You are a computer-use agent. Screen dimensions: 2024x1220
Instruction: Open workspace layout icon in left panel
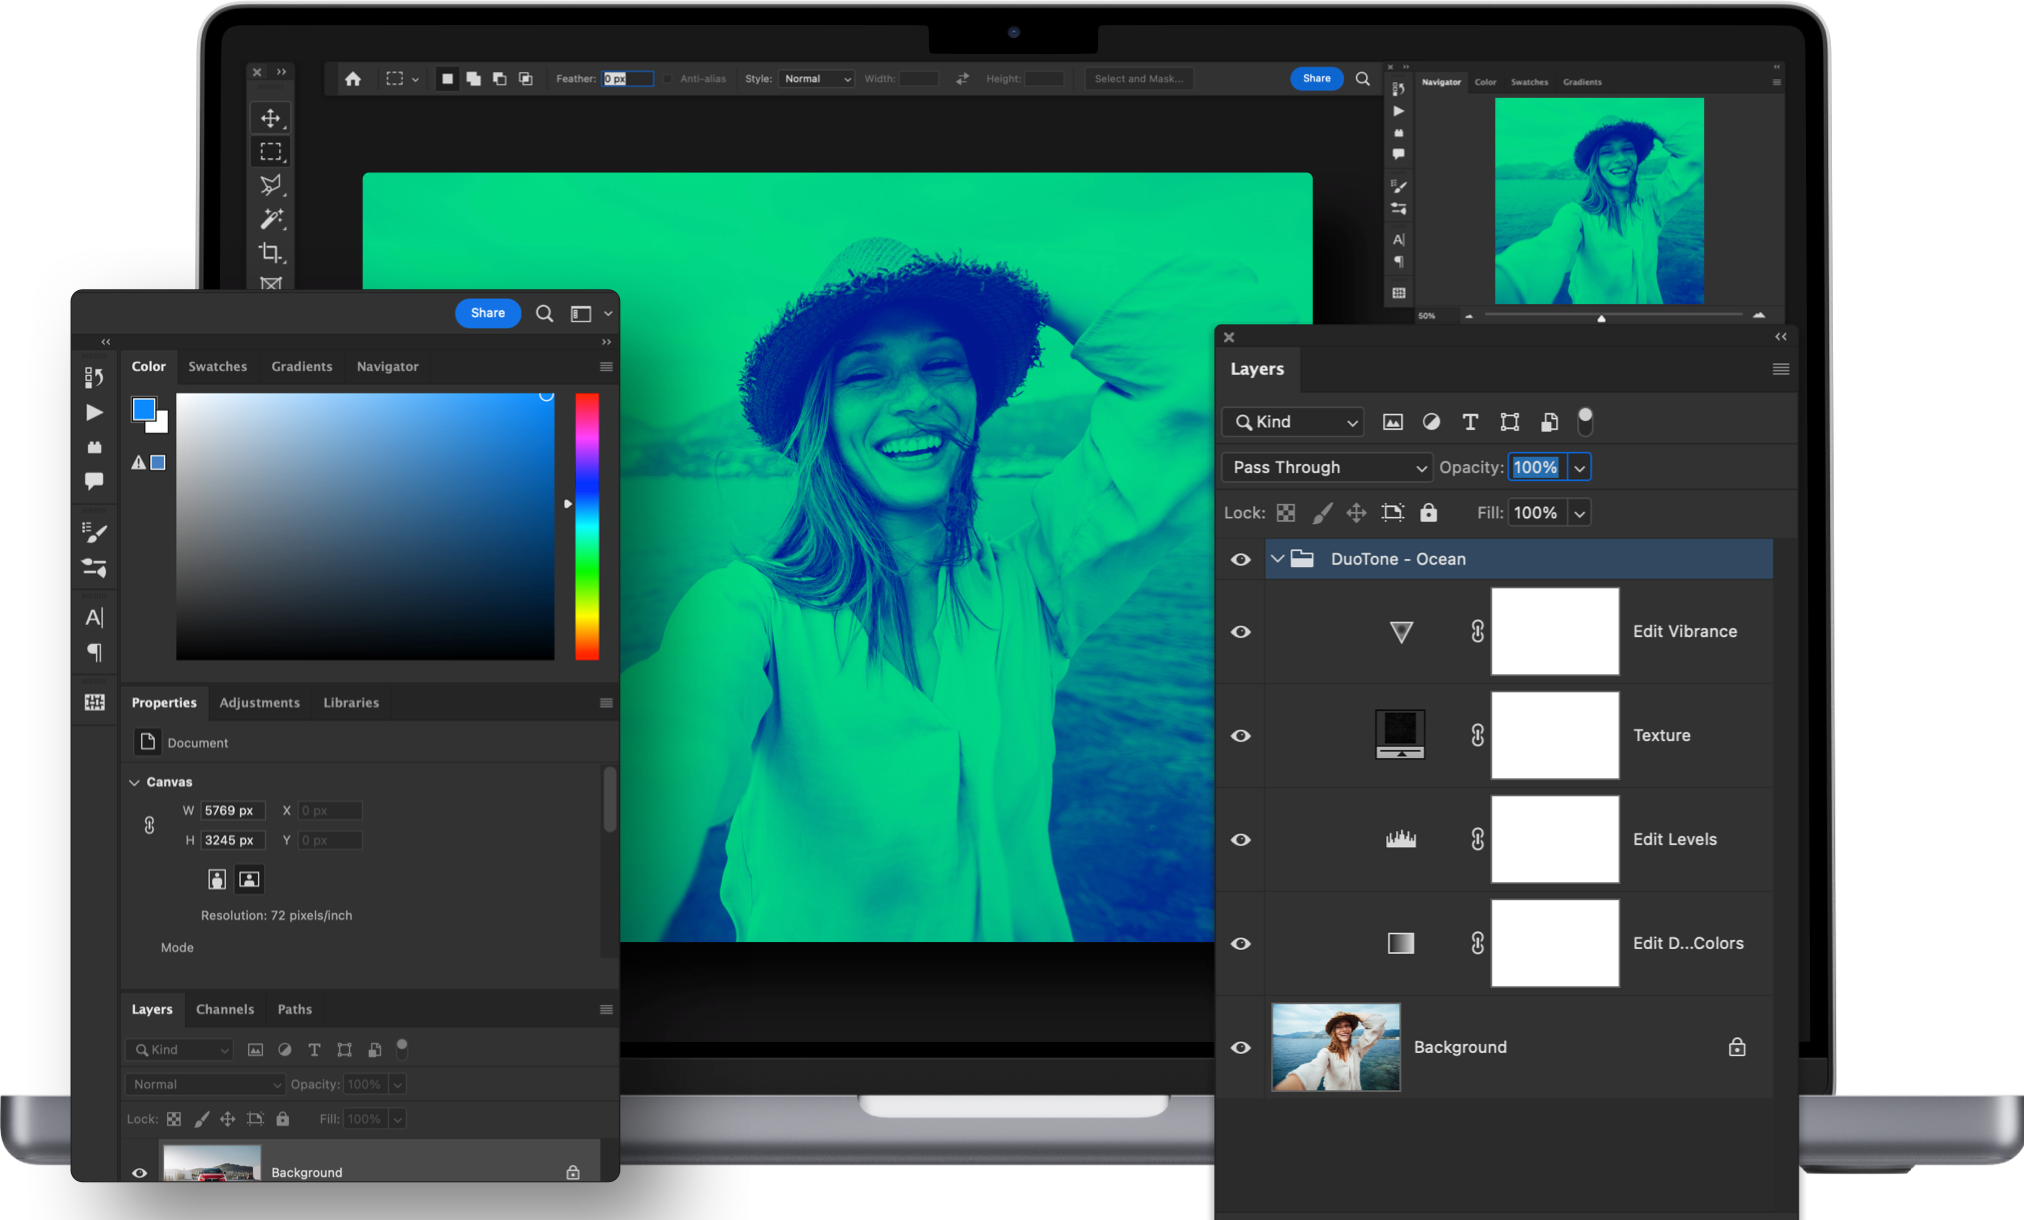pos(581,314)
